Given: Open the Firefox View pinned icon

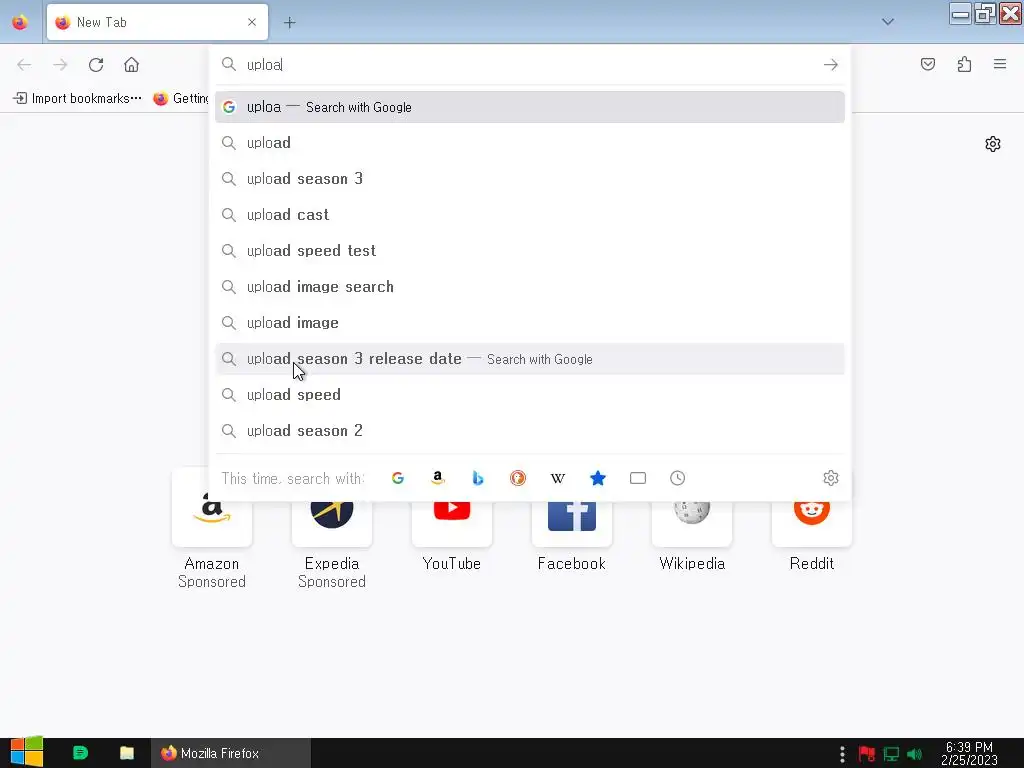Looking at the screenshot, I should coord(20,22).
